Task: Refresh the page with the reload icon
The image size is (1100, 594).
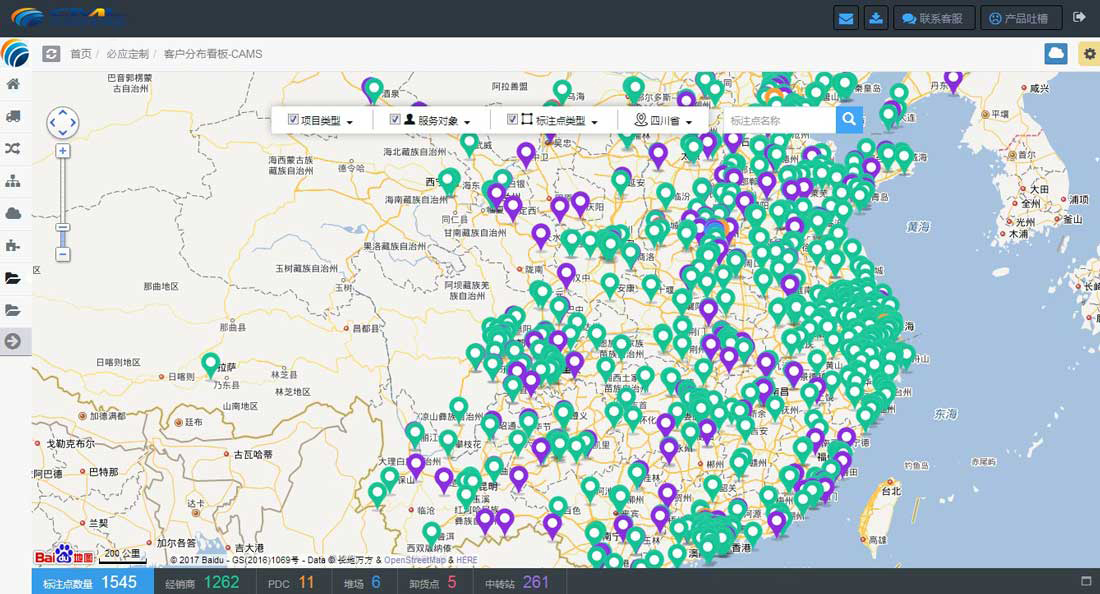Action: (x=51, y=53)
